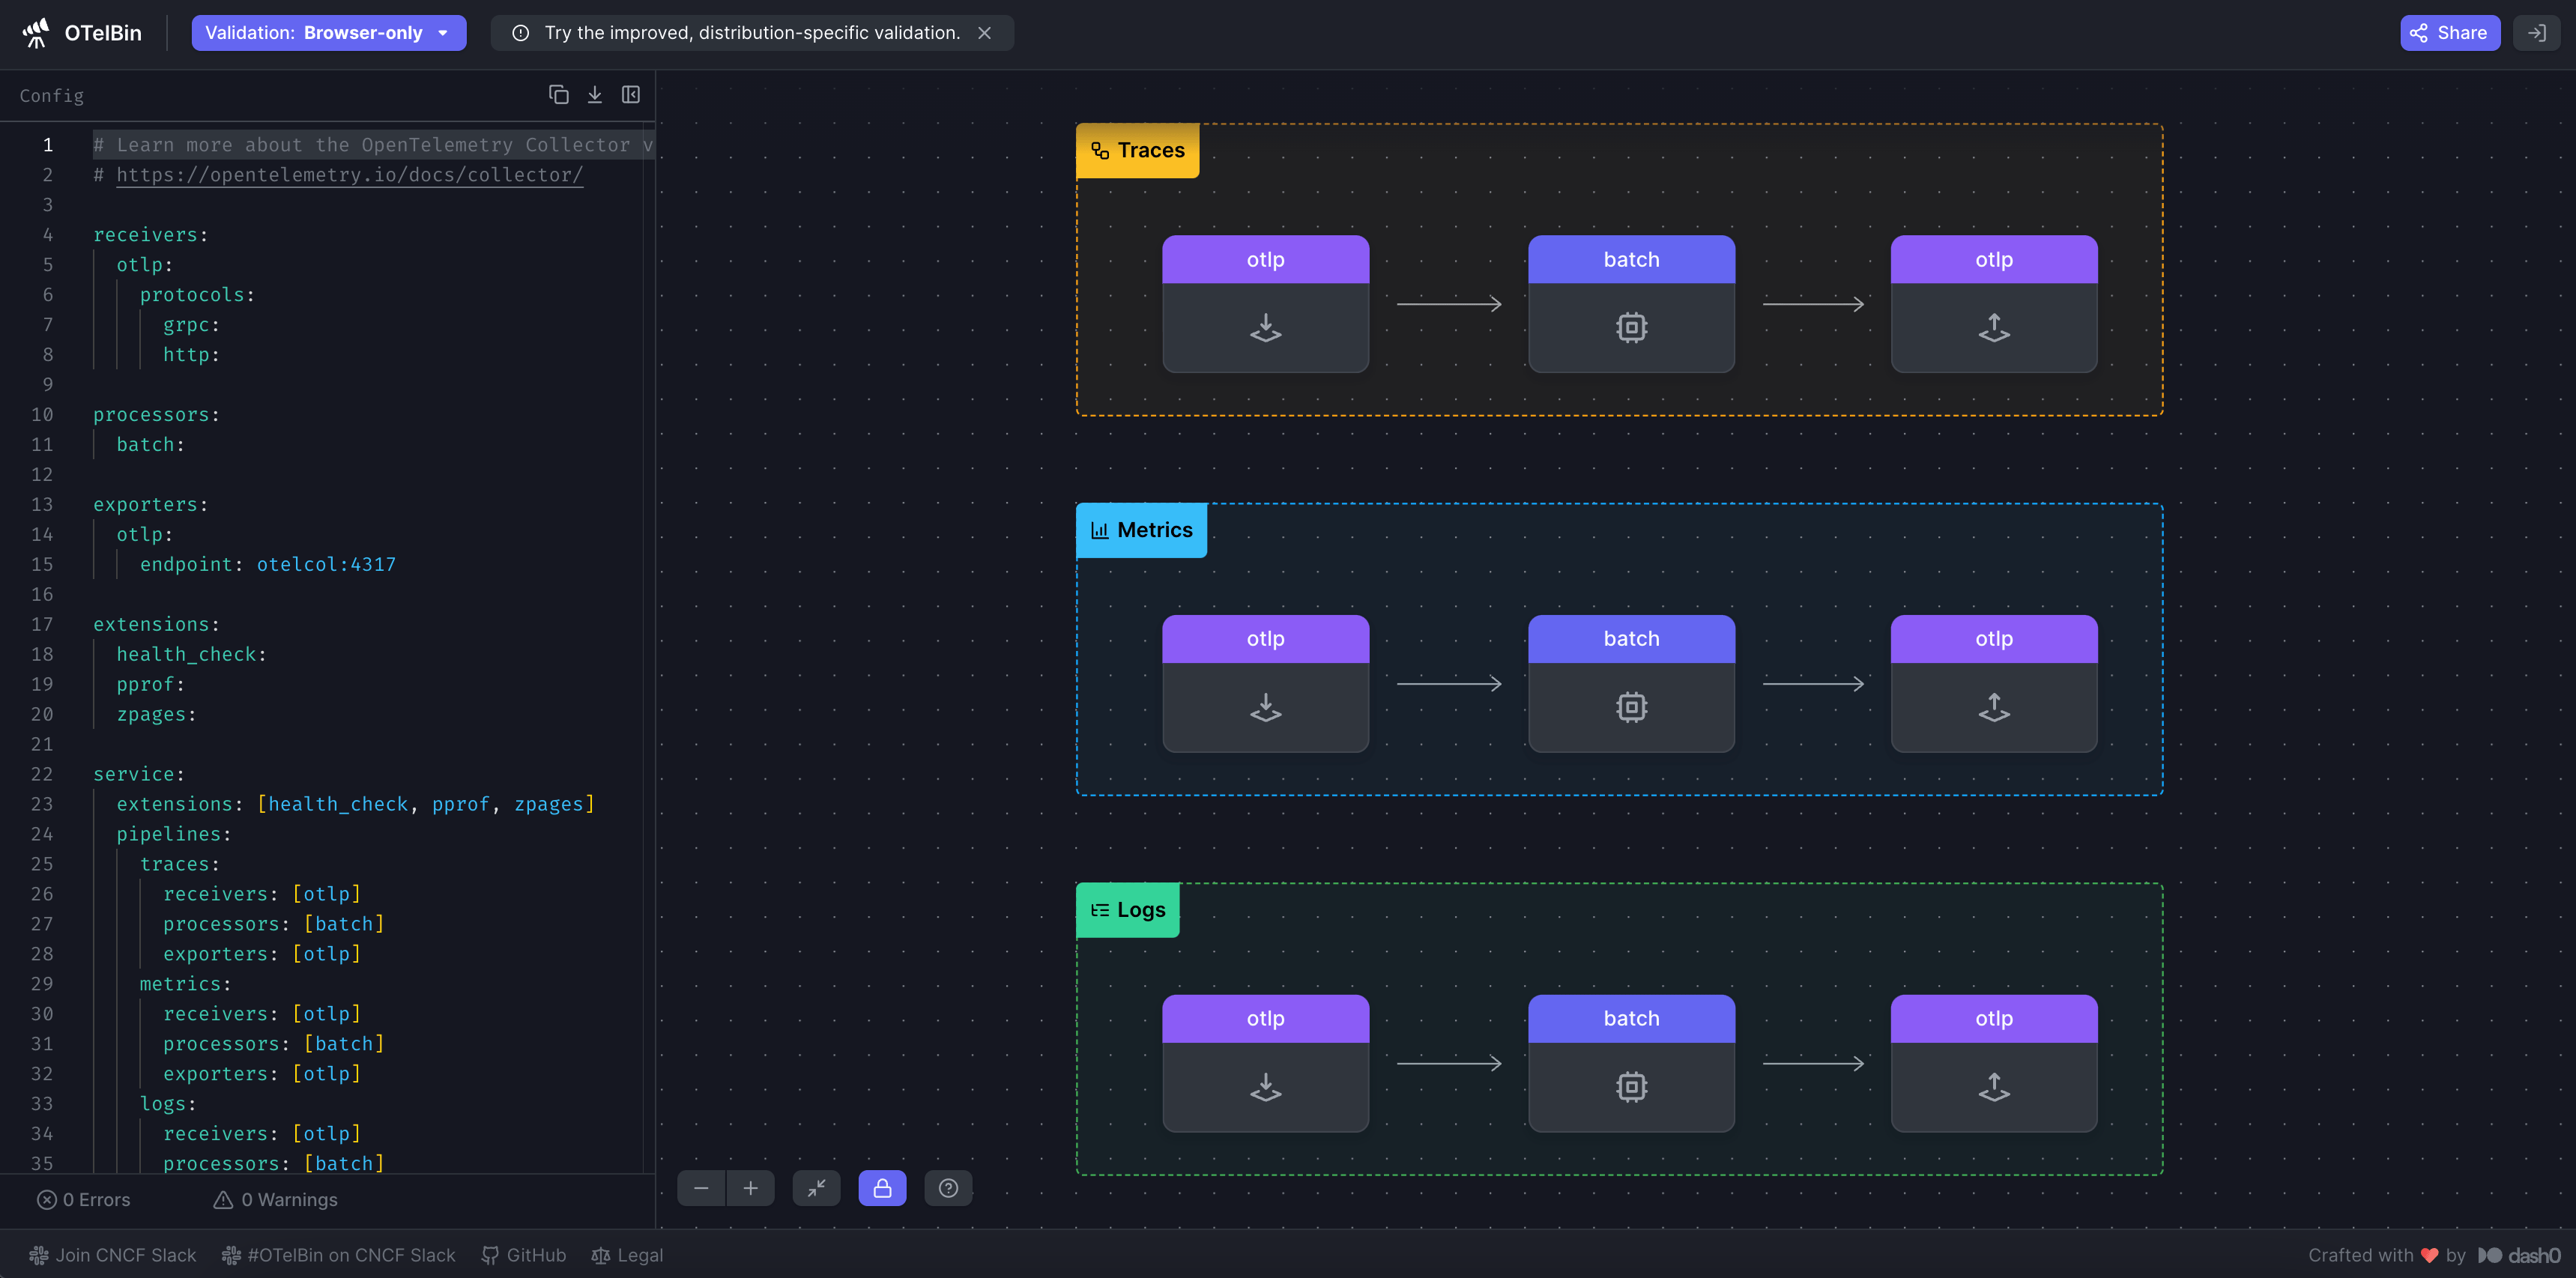Click the 0 Warnings status indicator
2576x1278 pixels.
tap(276, 1200)
